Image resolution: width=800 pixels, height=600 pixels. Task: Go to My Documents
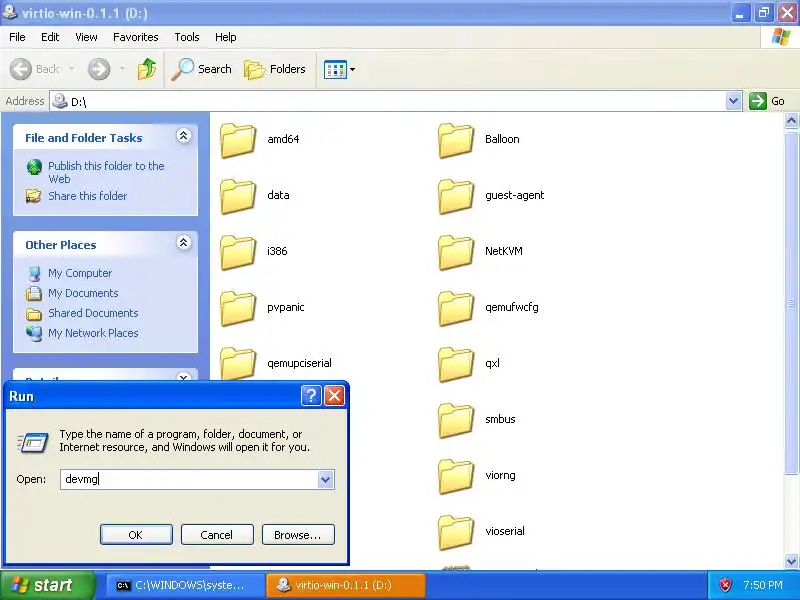(x=83, y=293)
